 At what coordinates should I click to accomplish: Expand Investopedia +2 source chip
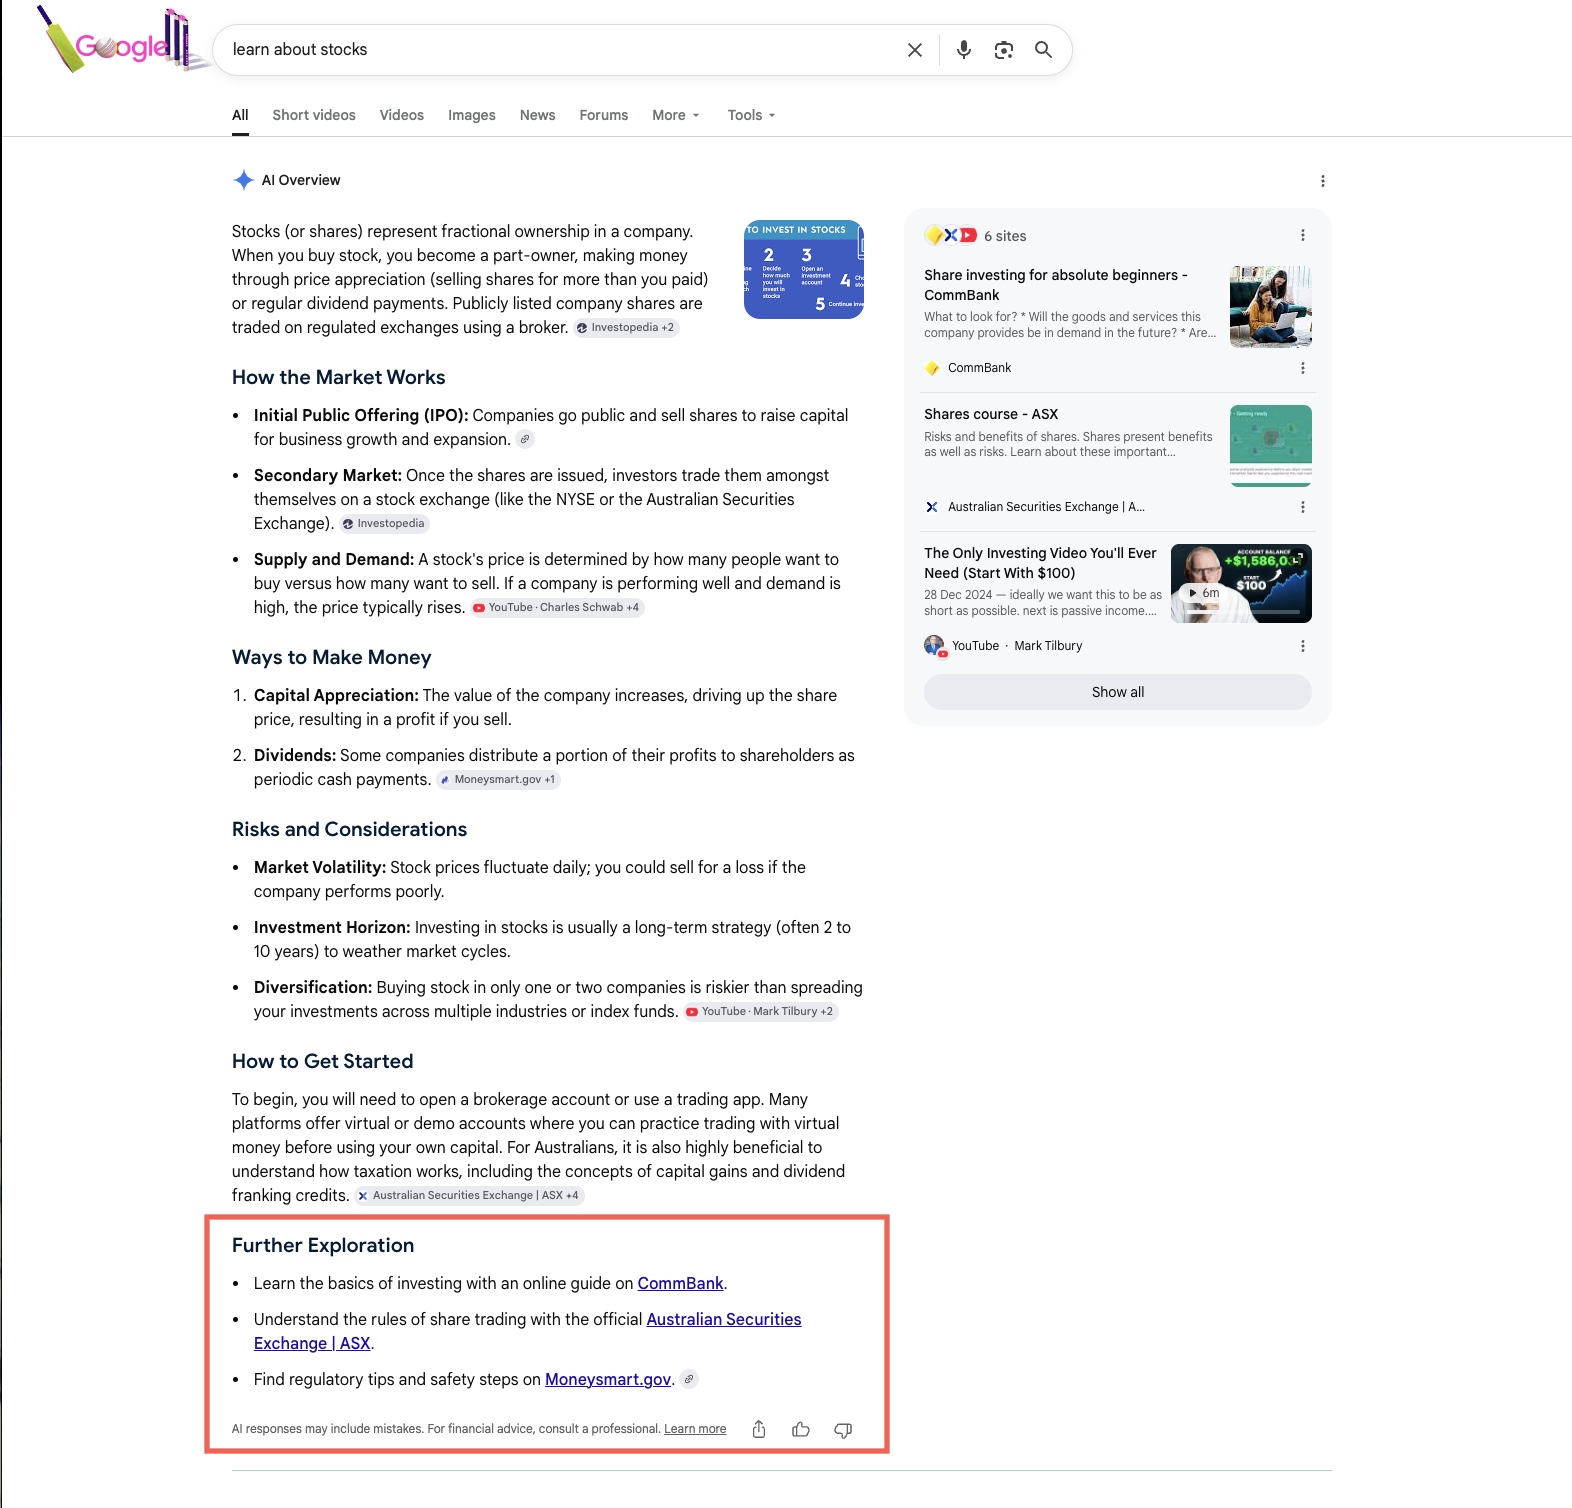(x=627, y=327)
